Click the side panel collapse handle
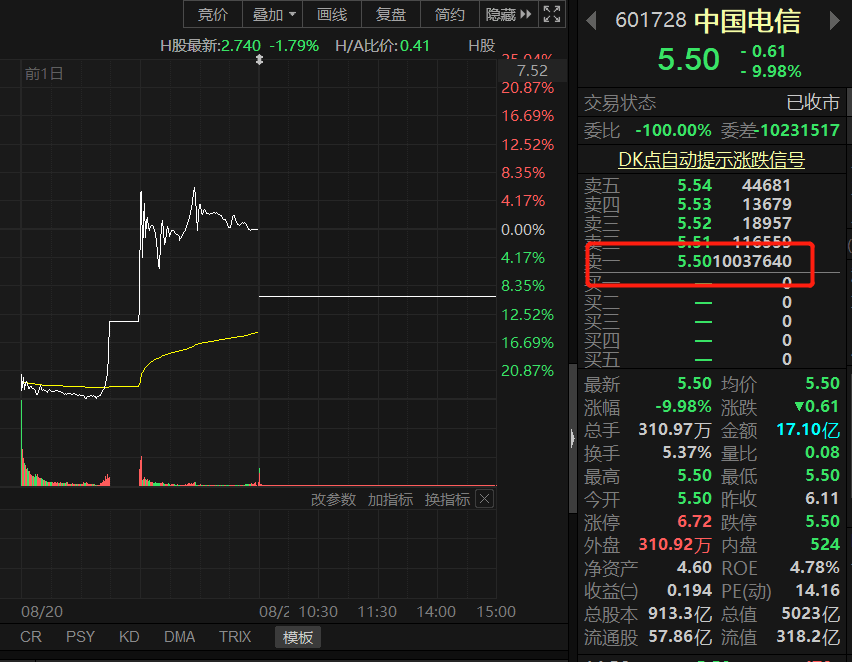 (572, 436)
